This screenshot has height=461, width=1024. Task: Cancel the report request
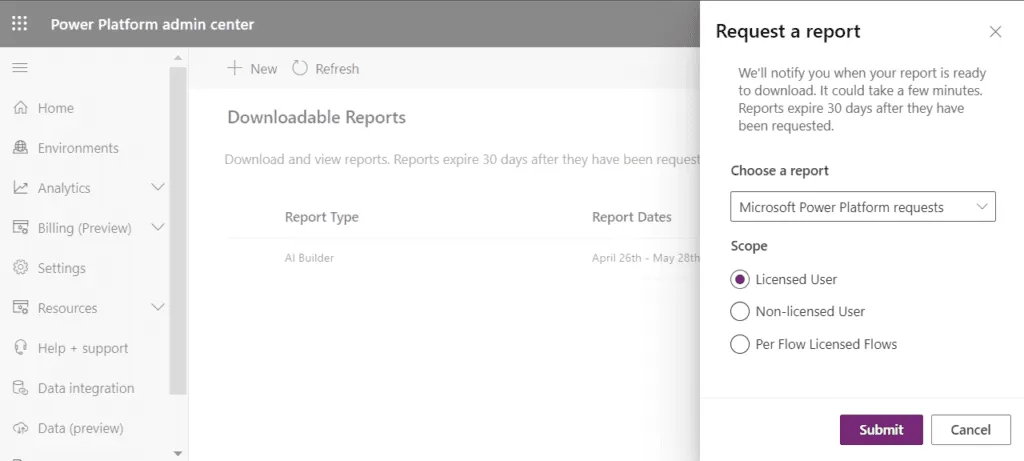pyautogui.click(x=970, y=430)
